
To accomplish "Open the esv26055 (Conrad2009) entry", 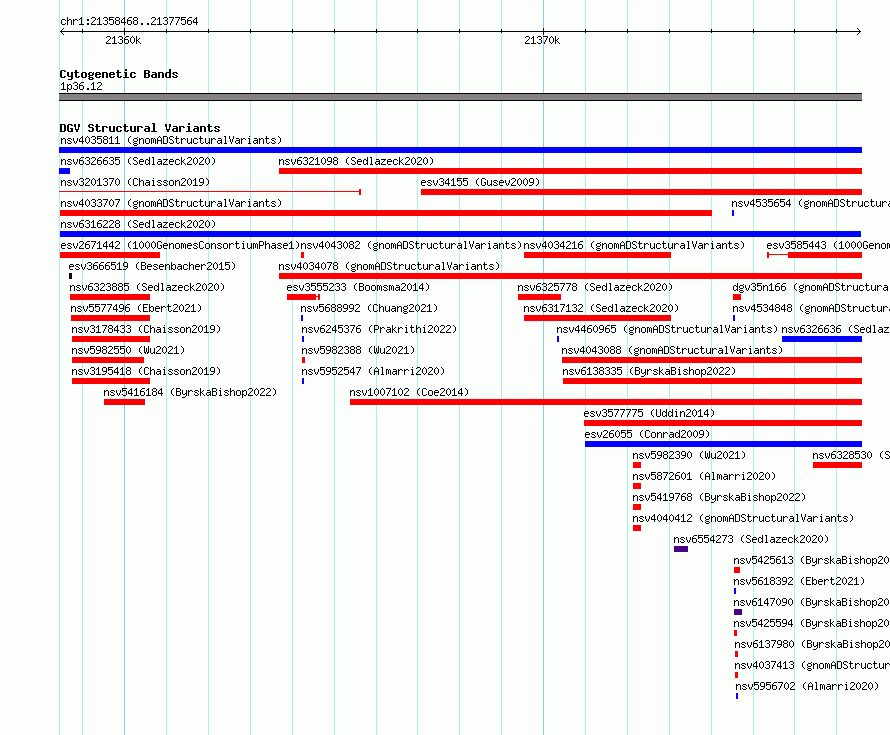I will (x=647, y=434).
